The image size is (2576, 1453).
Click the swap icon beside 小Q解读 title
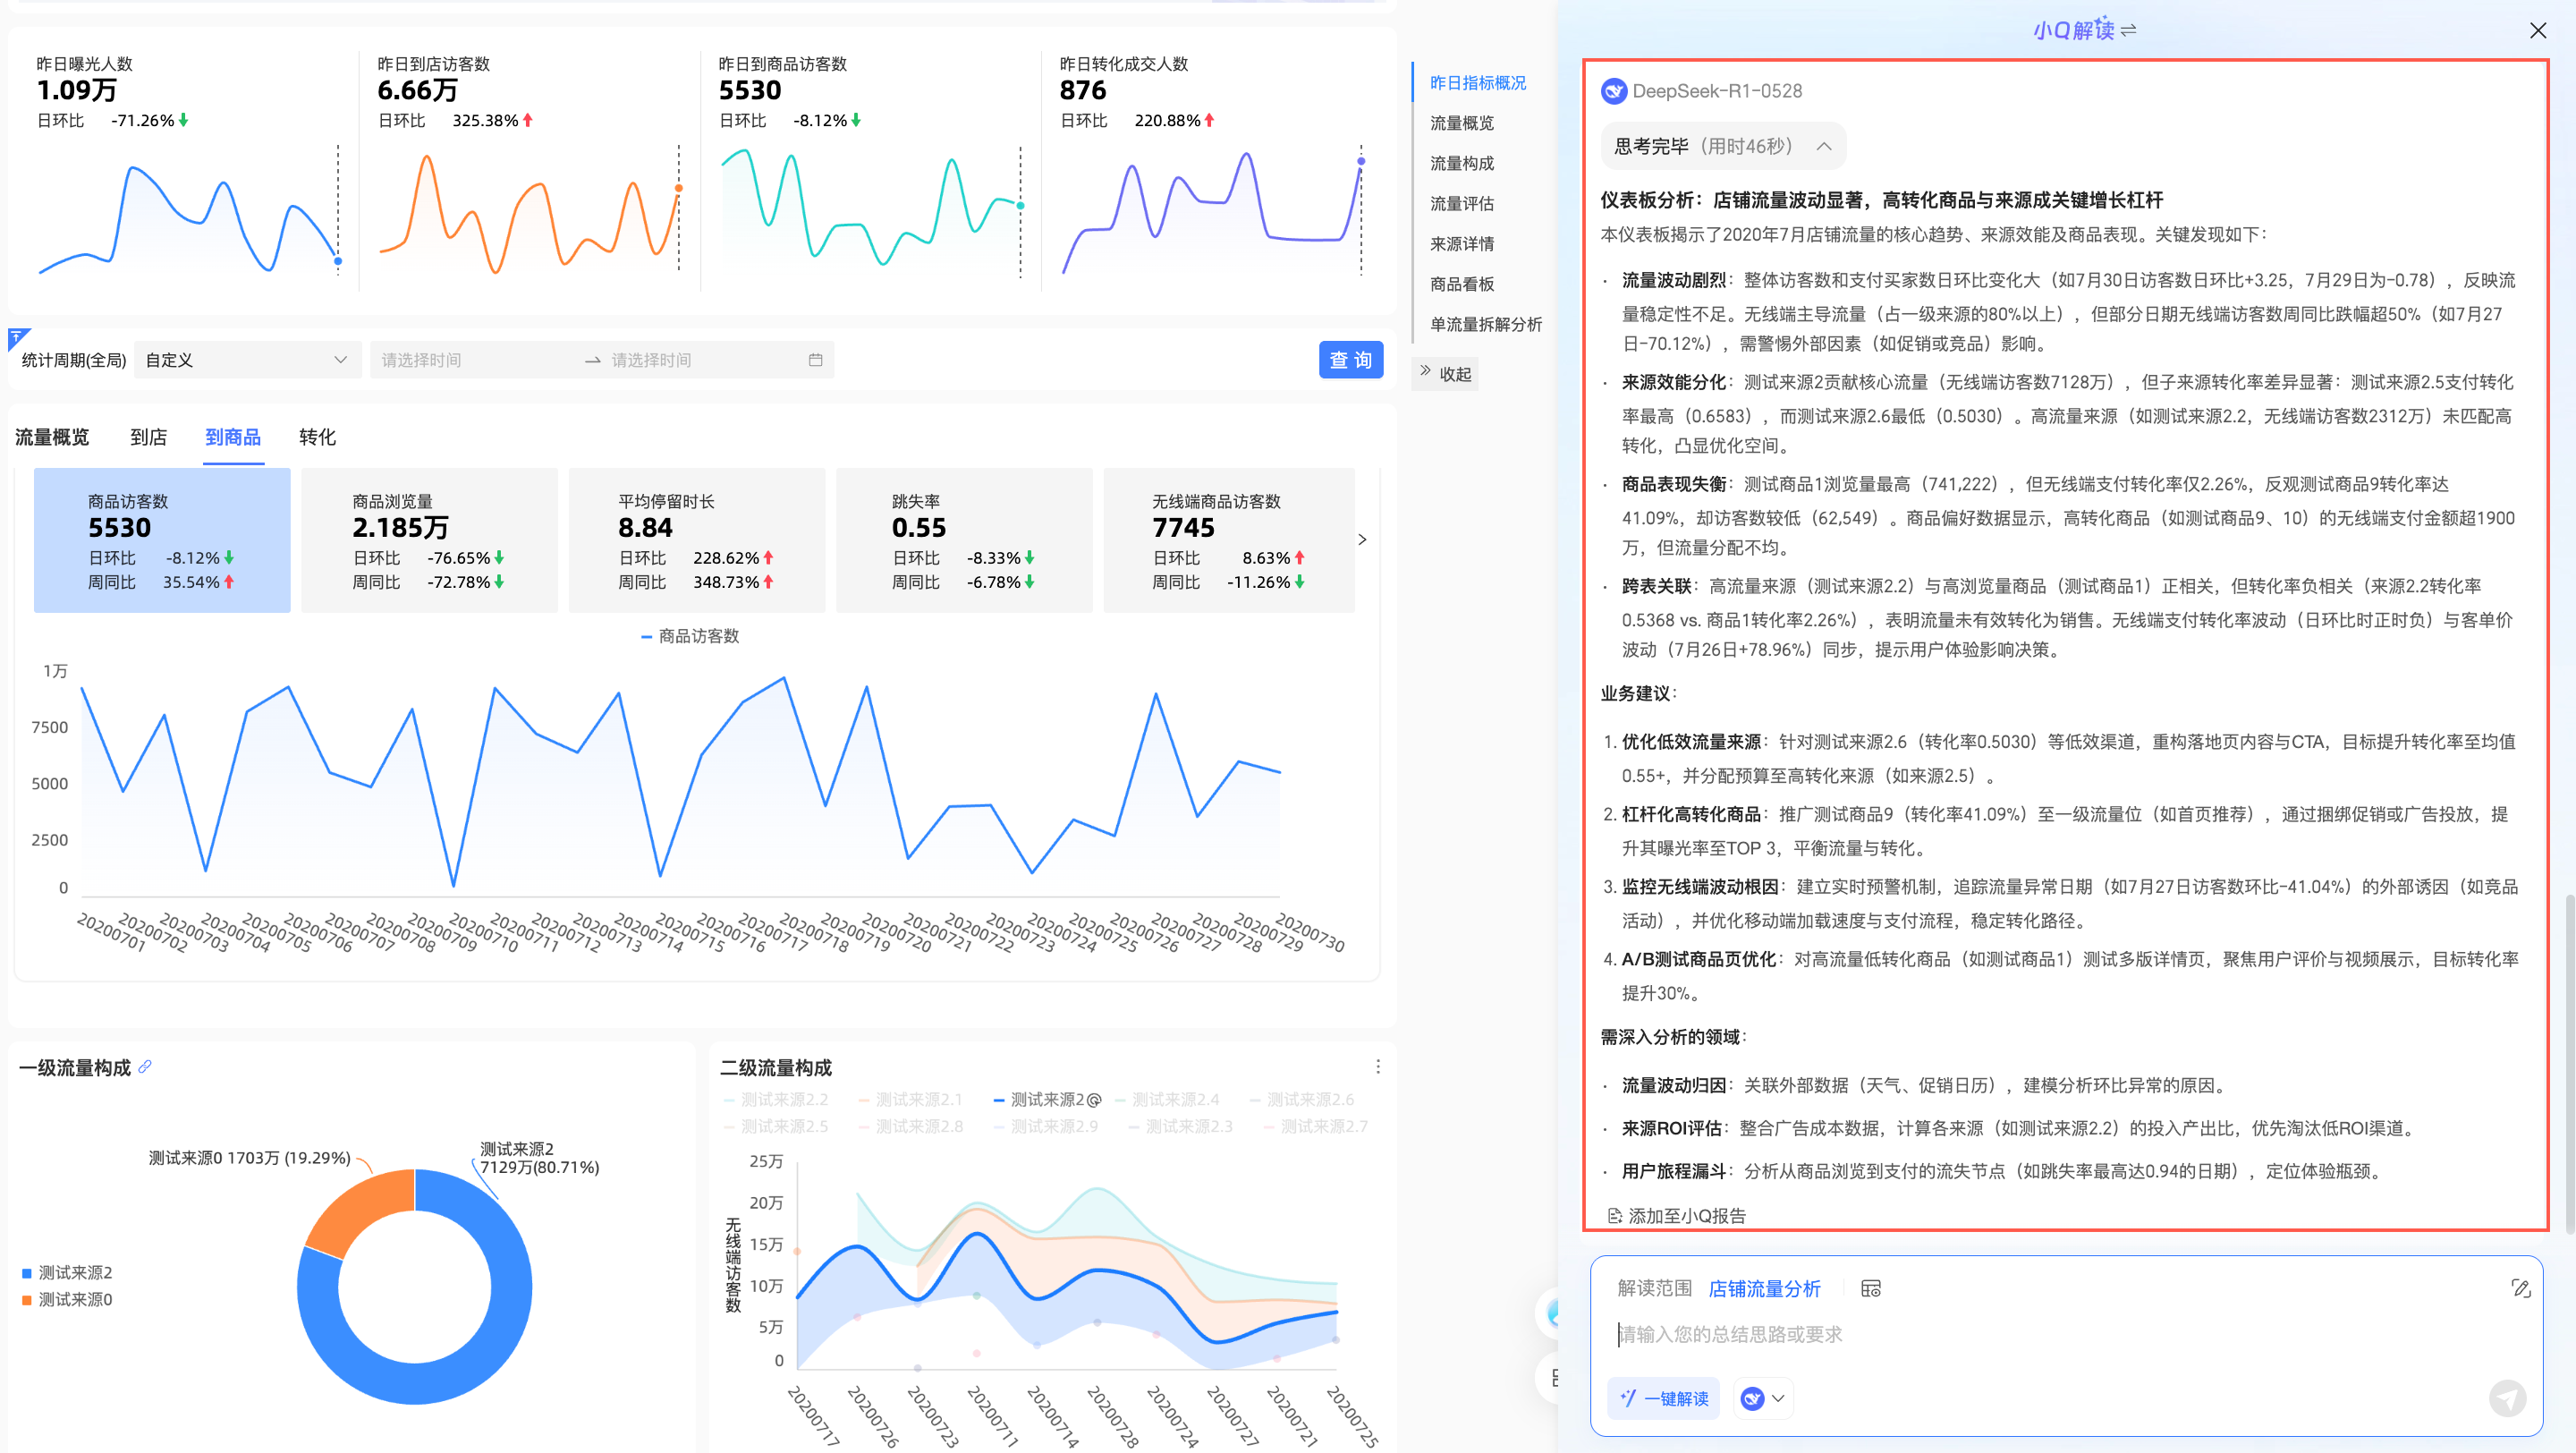coord(2129,30)
